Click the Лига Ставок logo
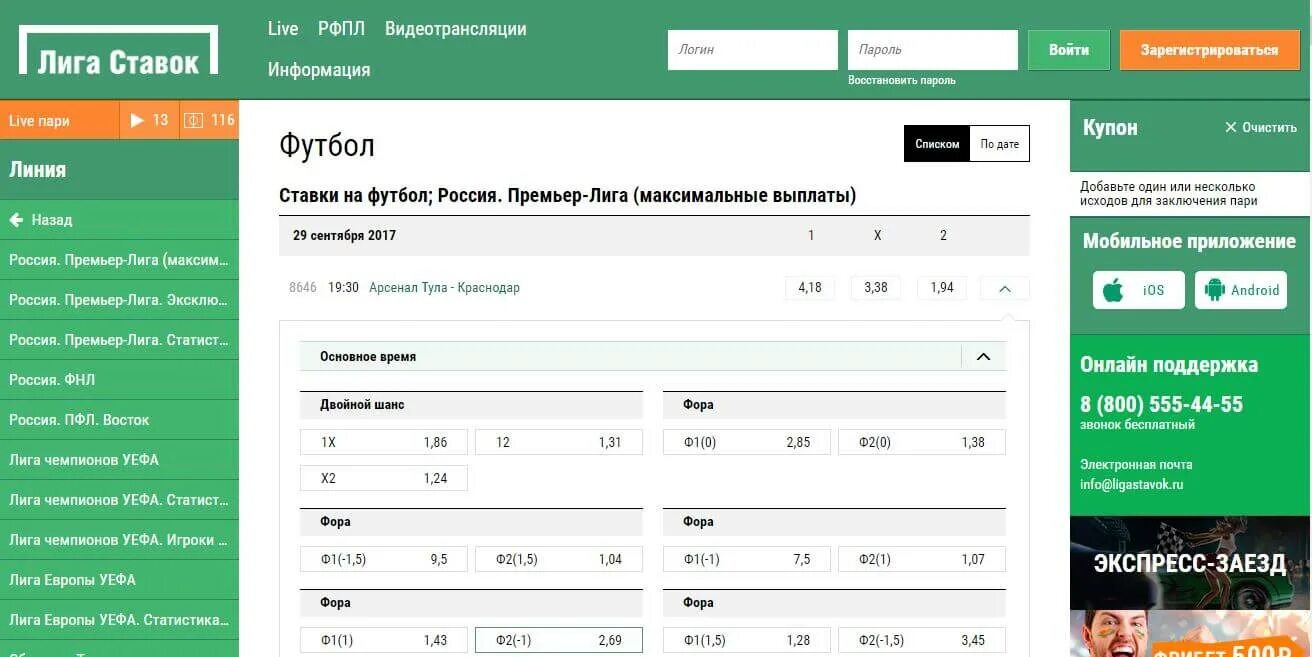The image size is (1312, 657). pos(118,50)
